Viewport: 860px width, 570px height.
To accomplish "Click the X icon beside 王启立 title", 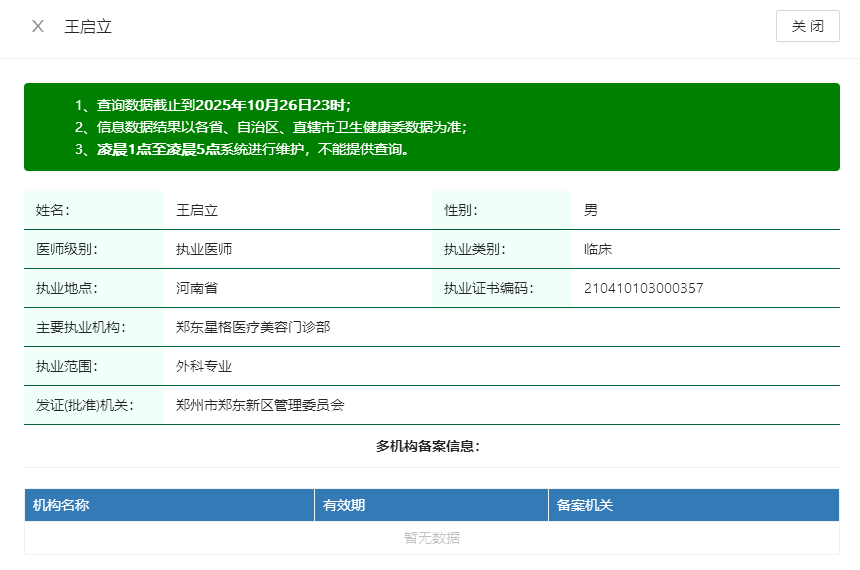I will coord(38,26).
